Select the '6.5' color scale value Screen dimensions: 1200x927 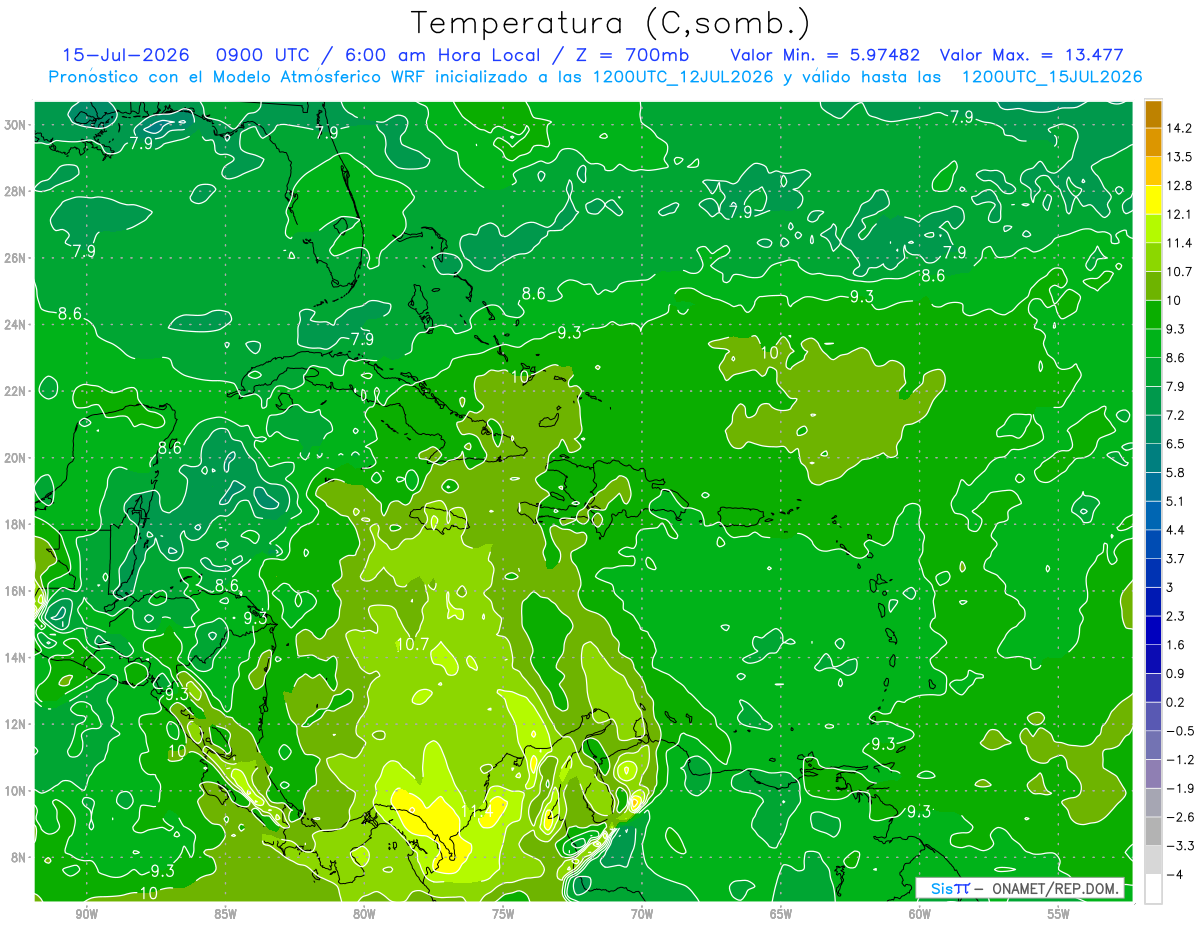(x=1177, y=444)
